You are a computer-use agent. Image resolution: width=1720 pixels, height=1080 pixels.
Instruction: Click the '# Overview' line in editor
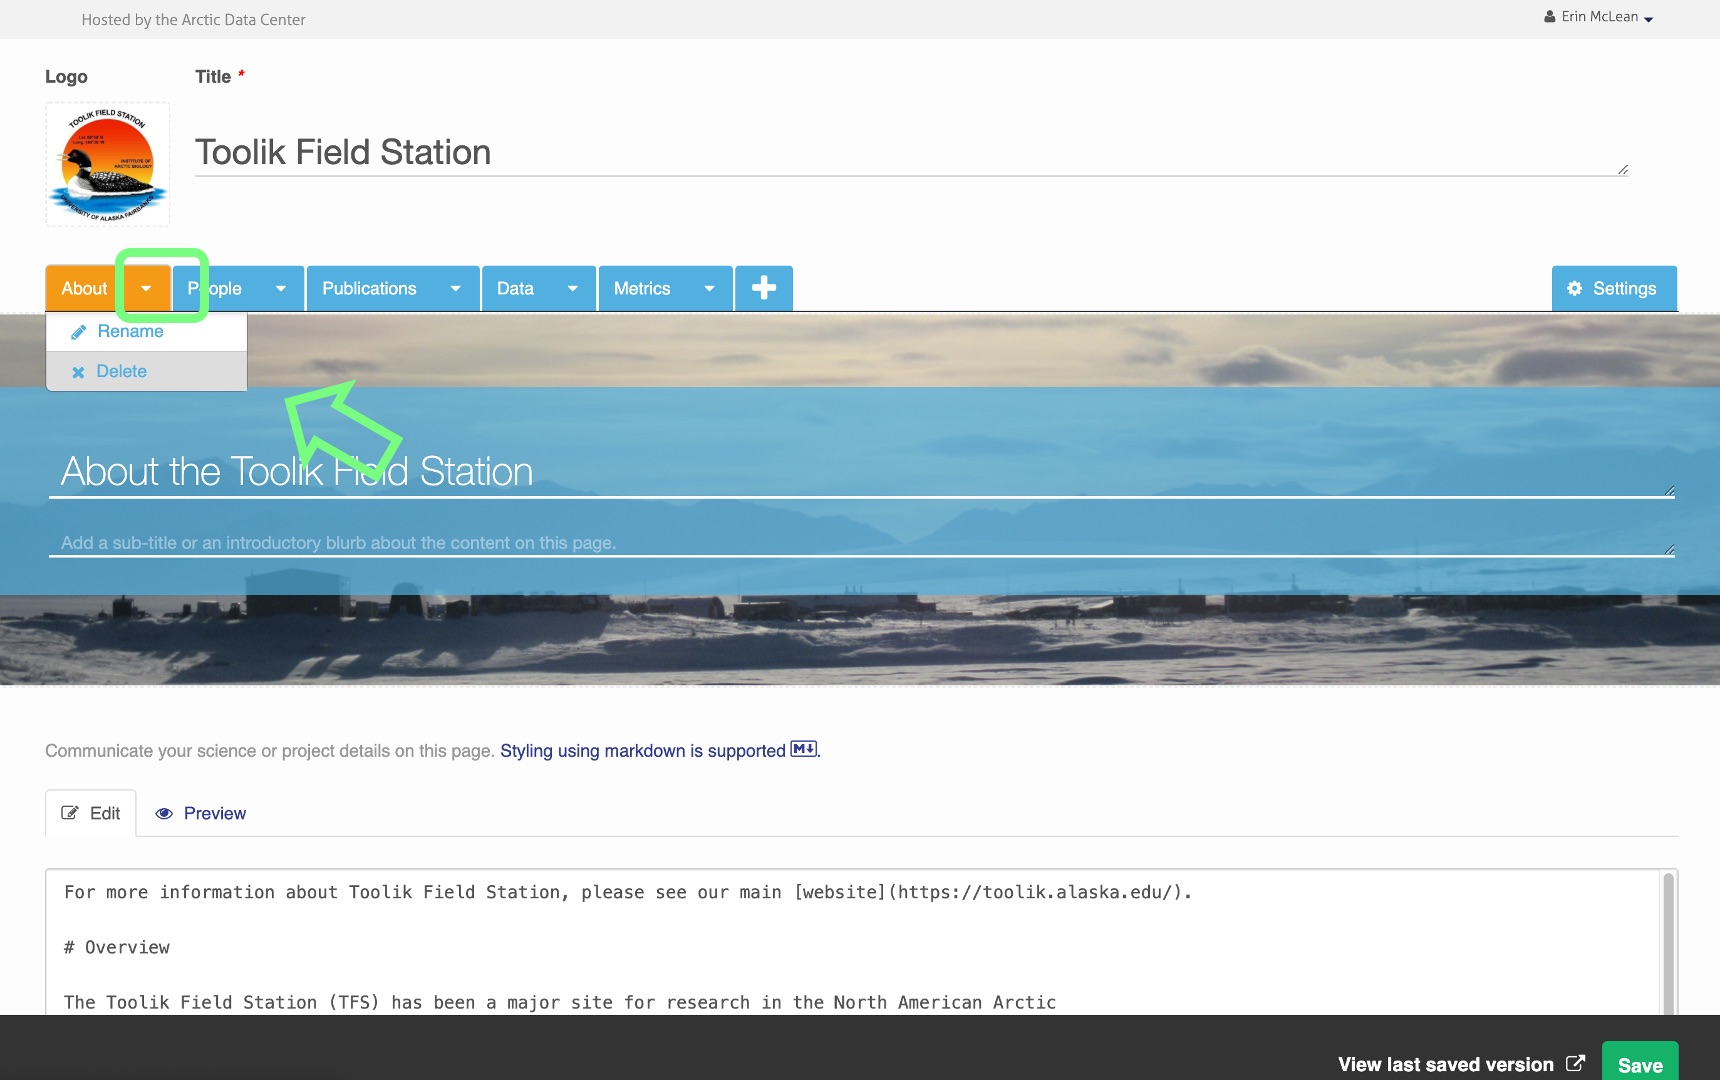[117, 947]
